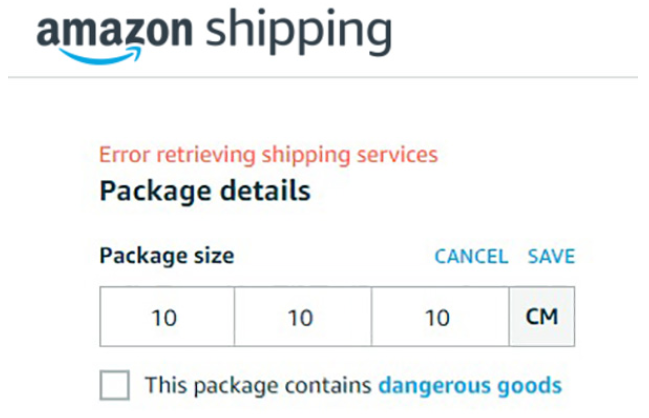Cancel package size editing
The width and height of the screenshot is (649, 418).
click(x=471, y=256)
